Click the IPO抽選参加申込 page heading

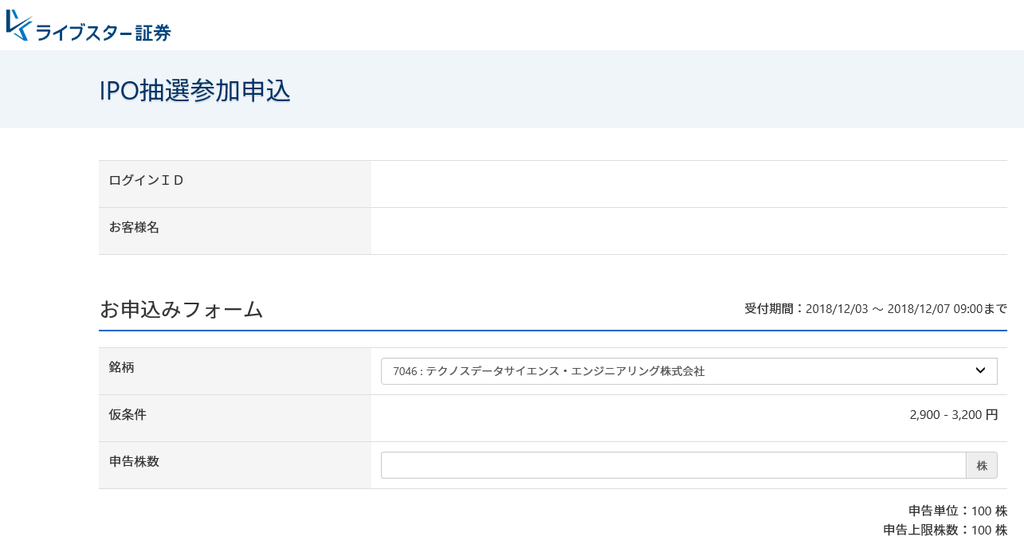click(195, 90)
